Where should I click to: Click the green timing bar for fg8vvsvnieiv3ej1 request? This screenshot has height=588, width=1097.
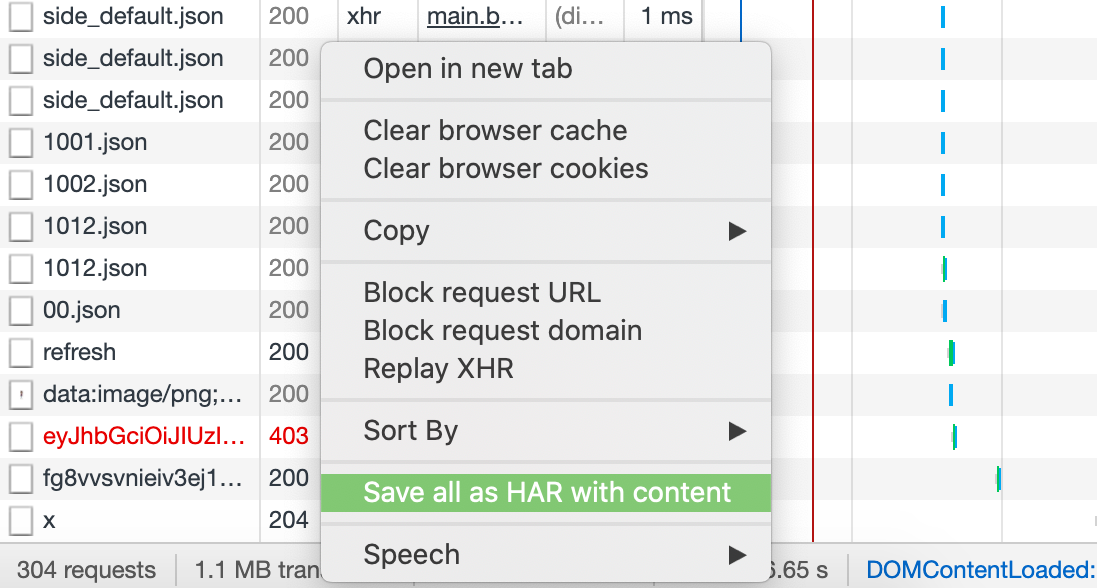pyautogui.click(x=997, y=478)
